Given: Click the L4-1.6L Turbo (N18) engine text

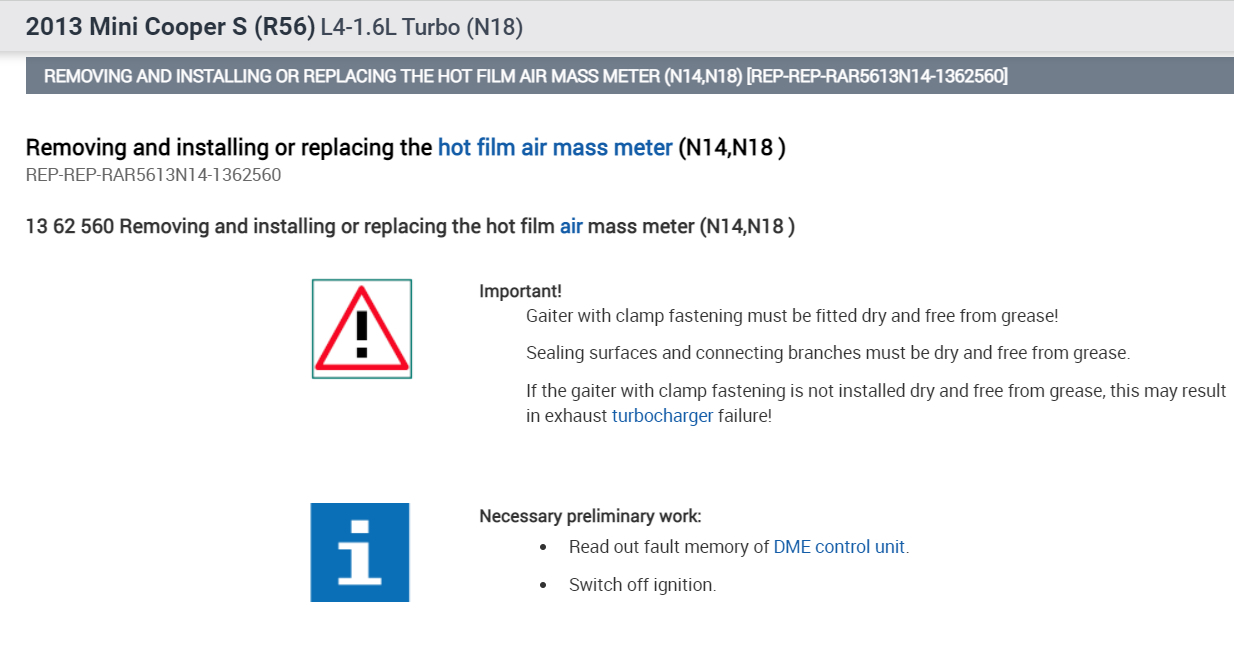Looking at the screenshot, I should tap(421, 28).
